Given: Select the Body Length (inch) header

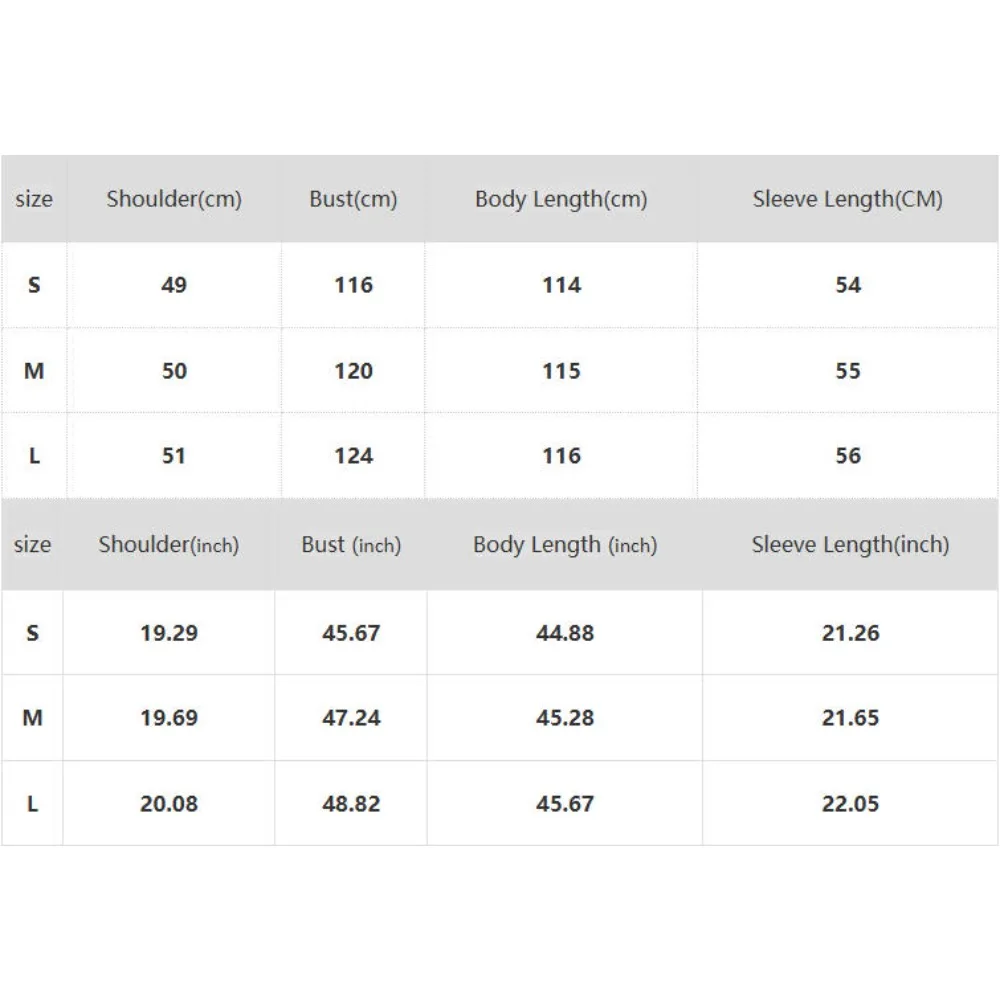Looking at the screenshot, I should 565,545.
